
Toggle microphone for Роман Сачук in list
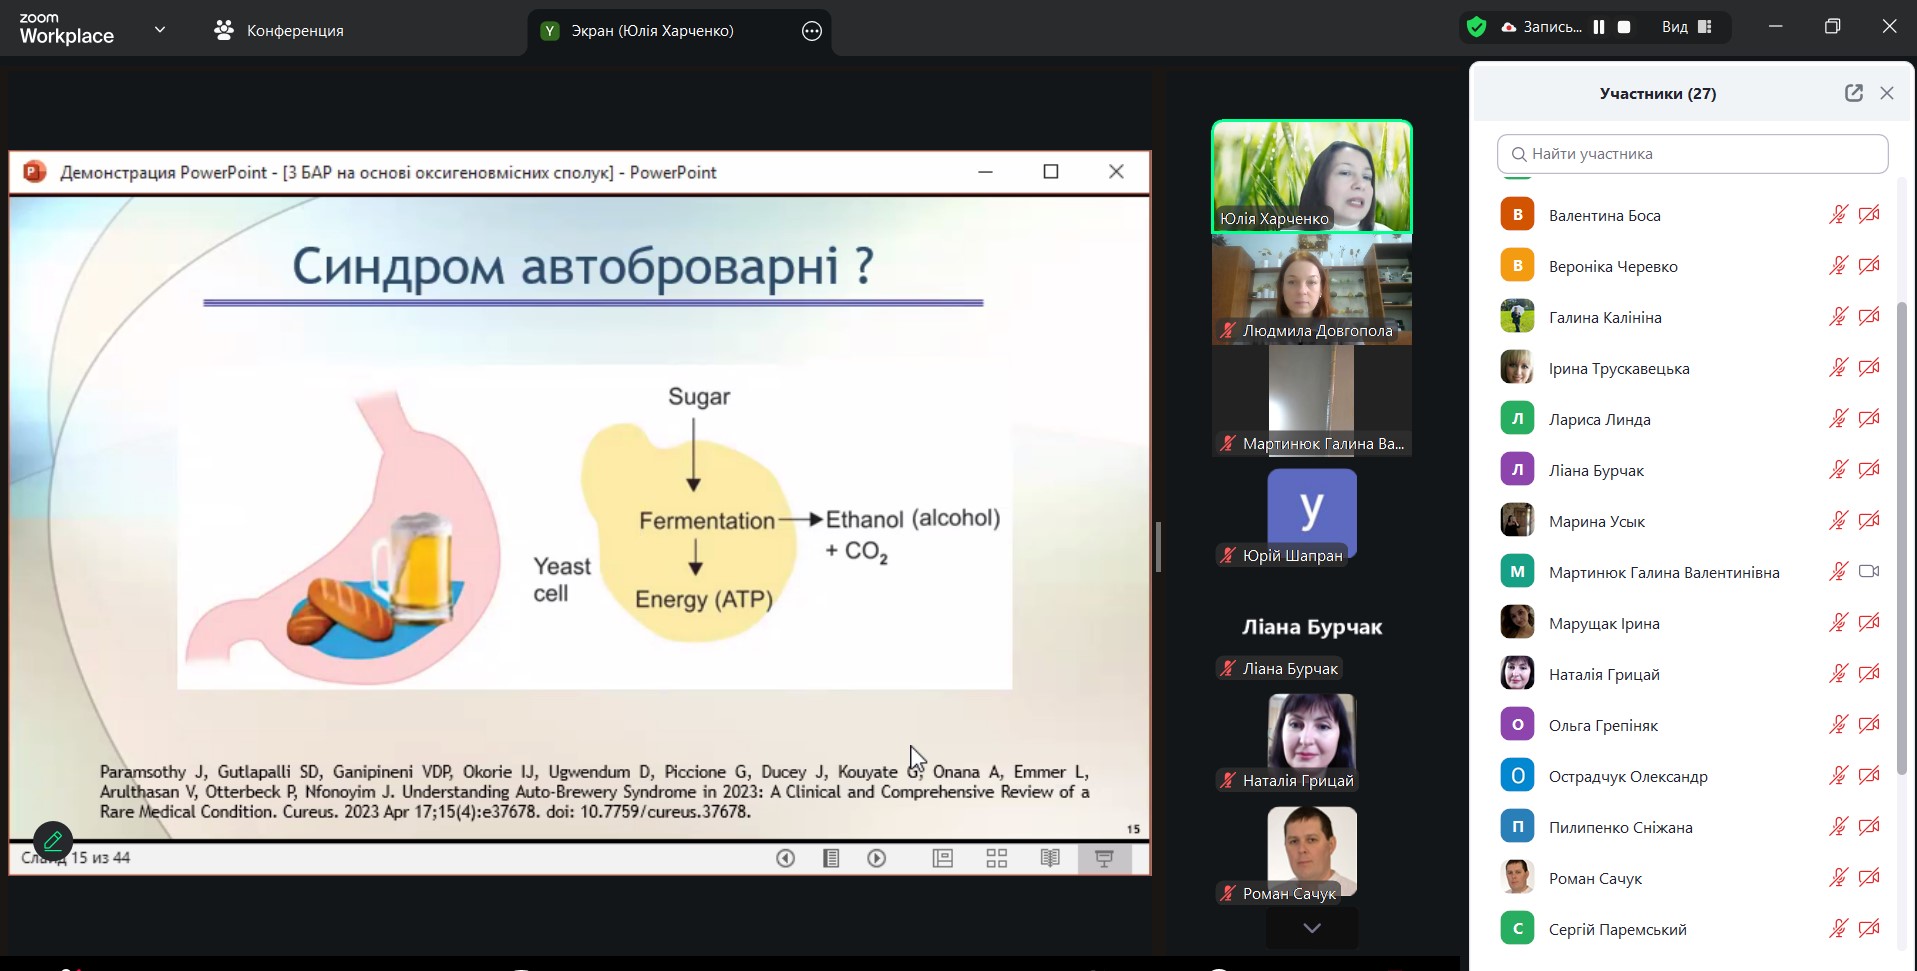1838,878
